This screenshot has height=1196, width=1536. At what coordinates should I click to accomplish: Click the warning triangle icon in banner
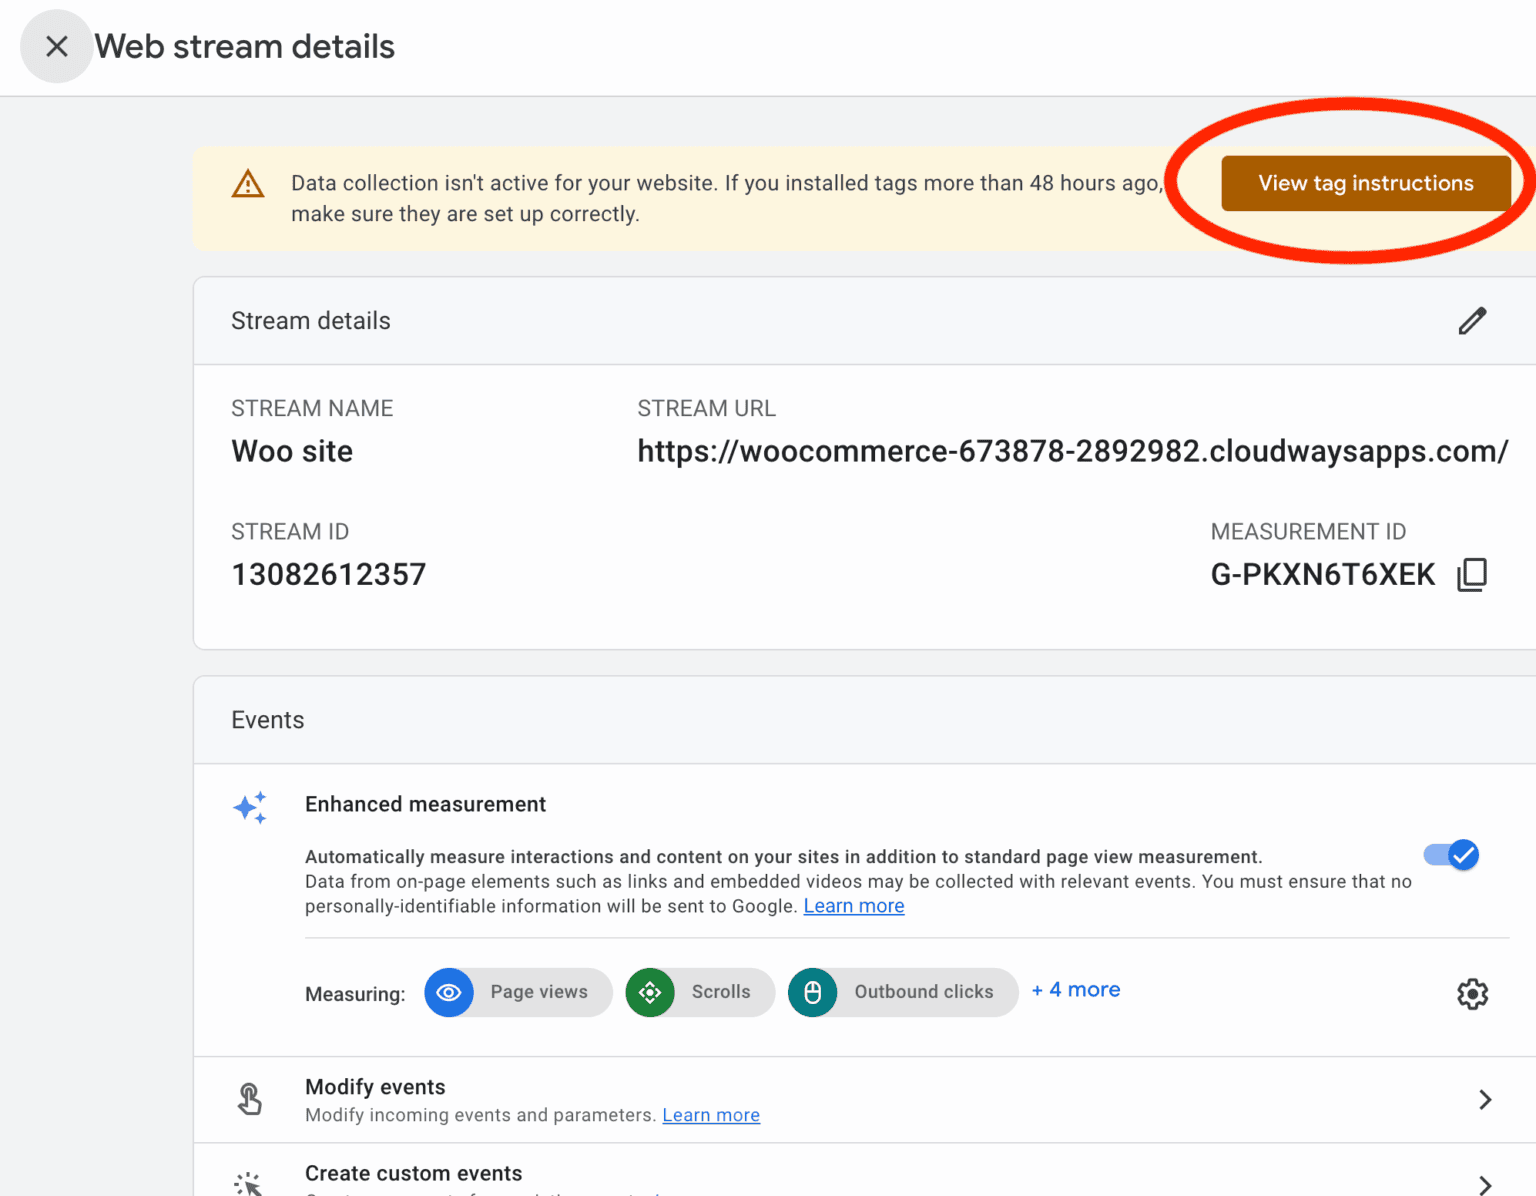[x=248, y=184]
